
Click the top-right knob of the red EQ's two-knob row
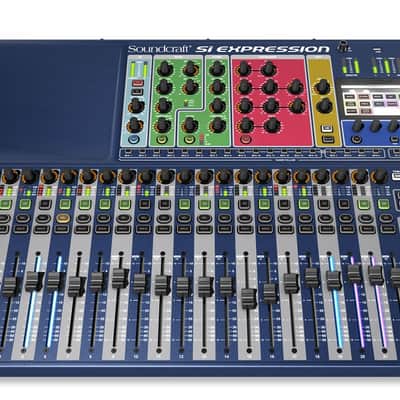click(x=268, y=69)
